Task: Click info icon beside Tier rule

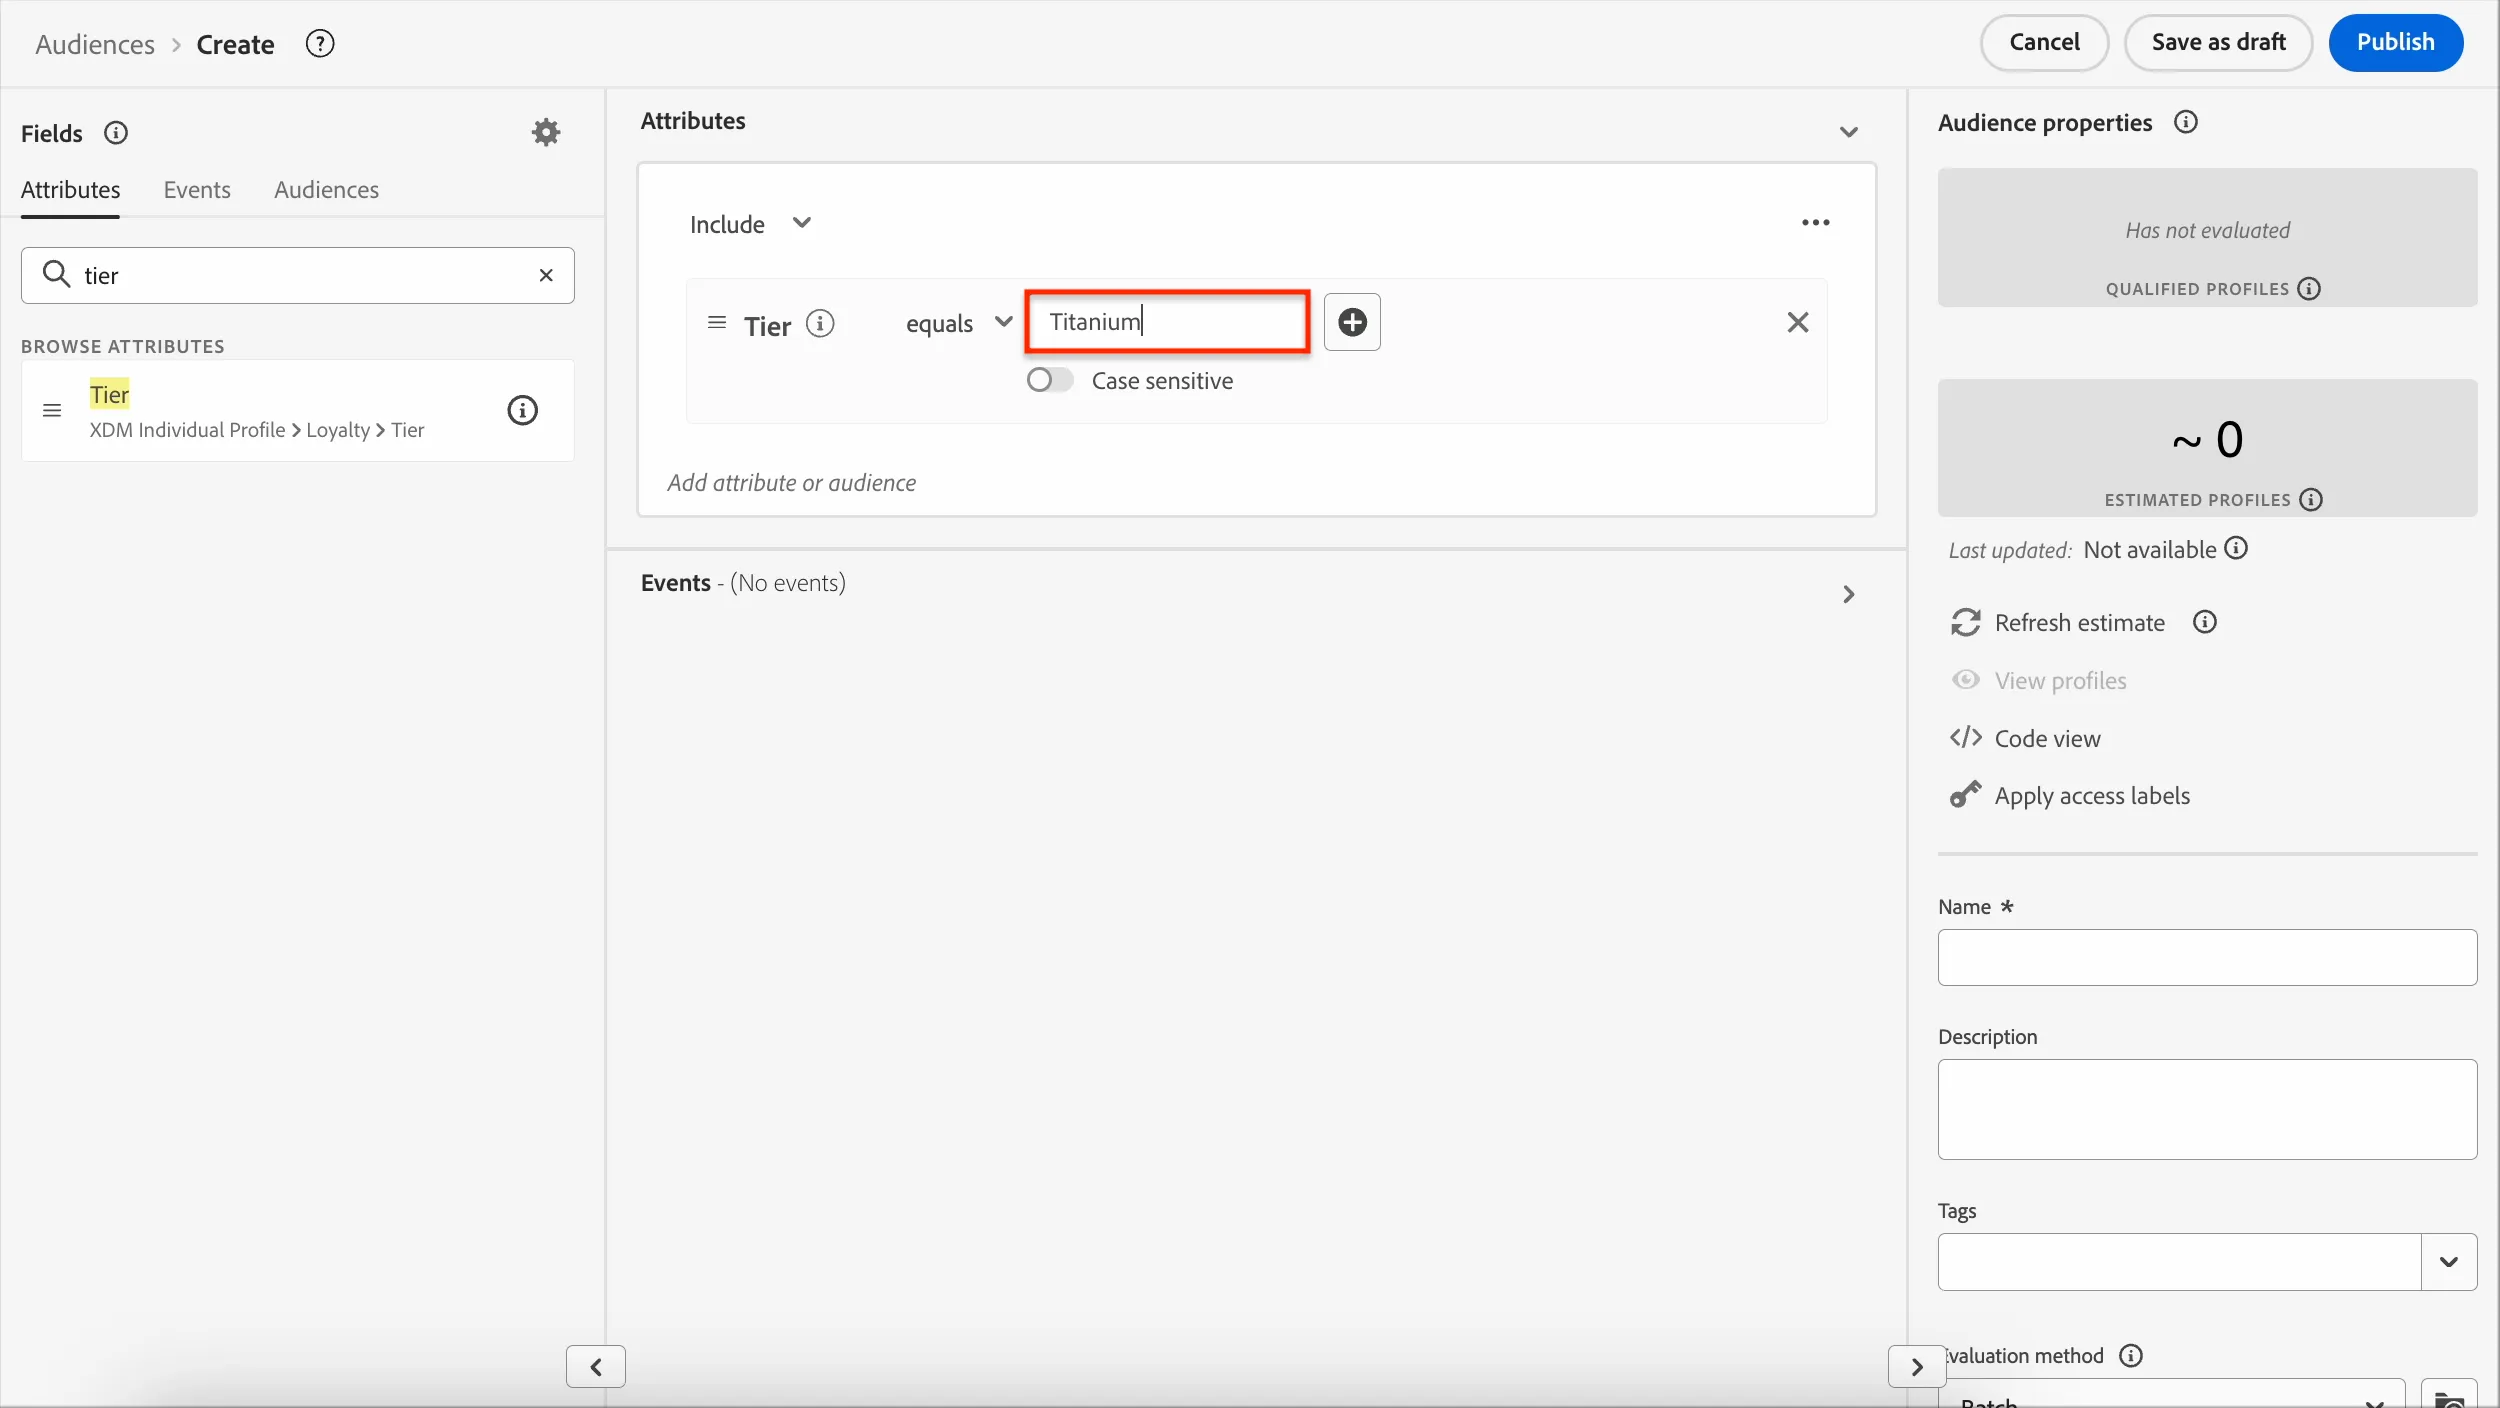Action: point(820,323)
